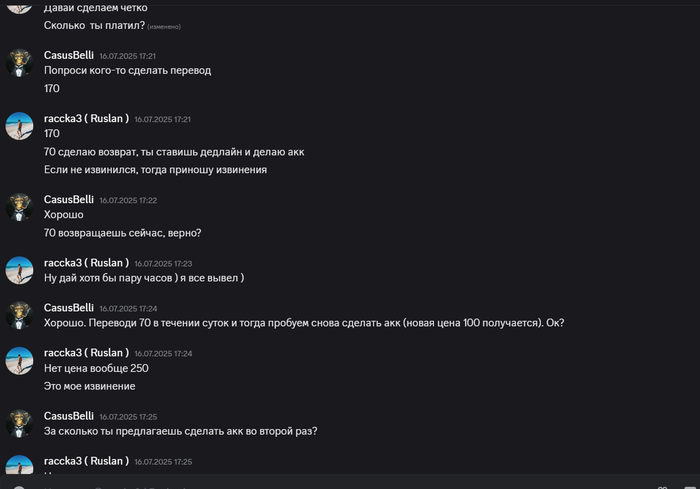Viewport: 700px width, 489px height.
Task: Select the message "Попроси кого-то сделать перевод"
Action: pos(127,71)
